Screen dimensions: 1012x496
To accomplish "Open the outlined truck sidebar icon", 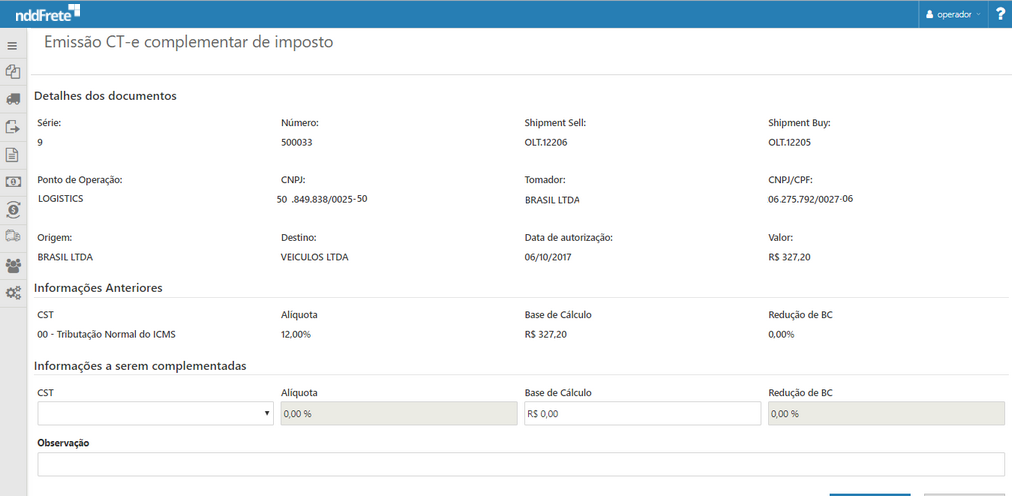I will (13, 237).
